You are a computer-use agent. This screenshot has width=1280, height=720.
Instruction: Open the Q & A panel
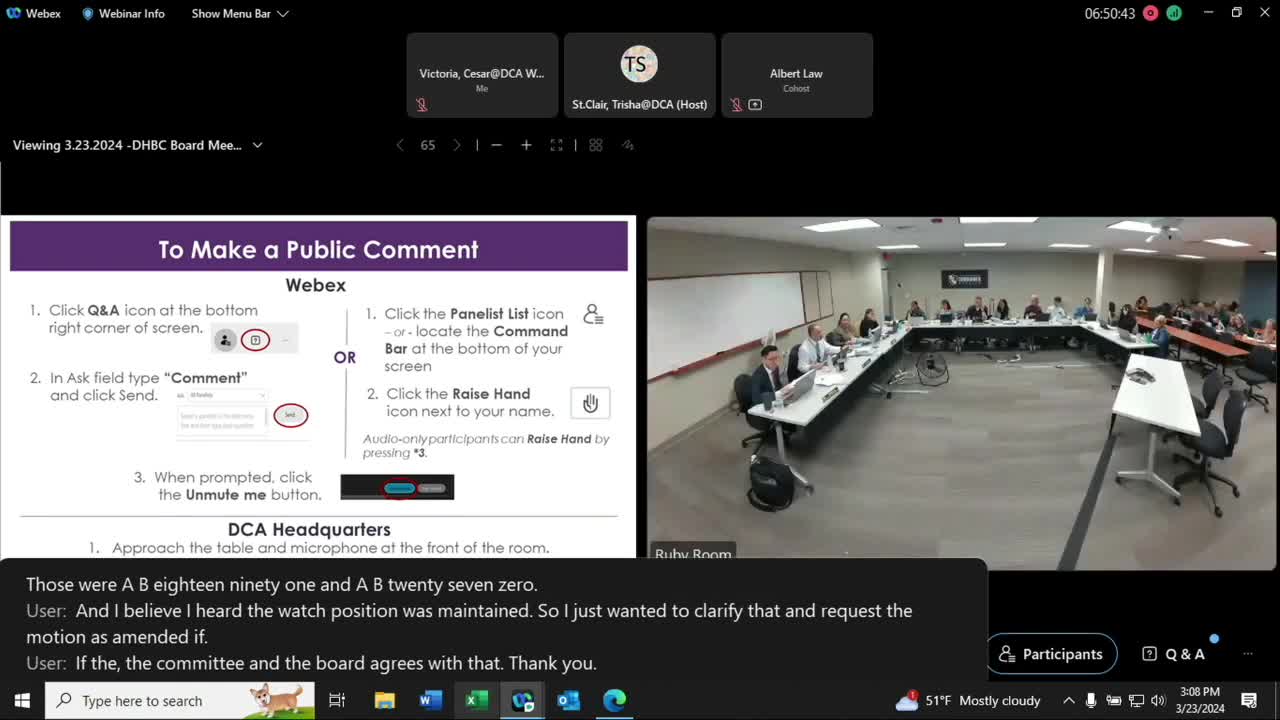click(x=1176, y=653)
